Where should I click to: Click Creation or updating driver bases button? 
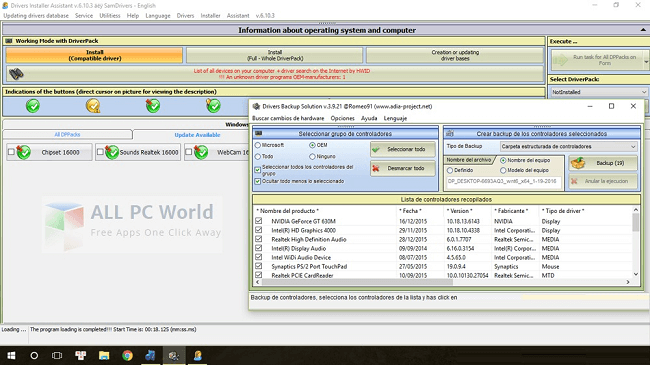[x=455, y=55]
